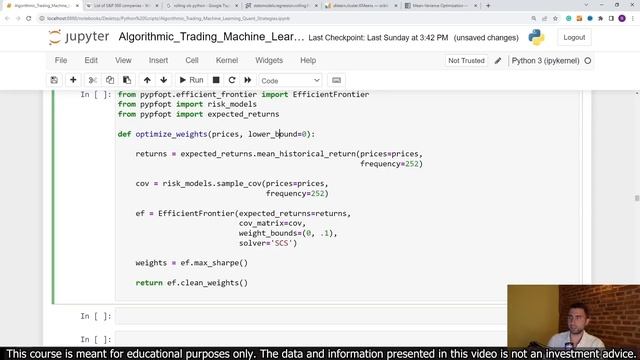This screenshot has width=640, height=360.
Task: Click the kernel idle circle indicator
Action: coord(588,61)
